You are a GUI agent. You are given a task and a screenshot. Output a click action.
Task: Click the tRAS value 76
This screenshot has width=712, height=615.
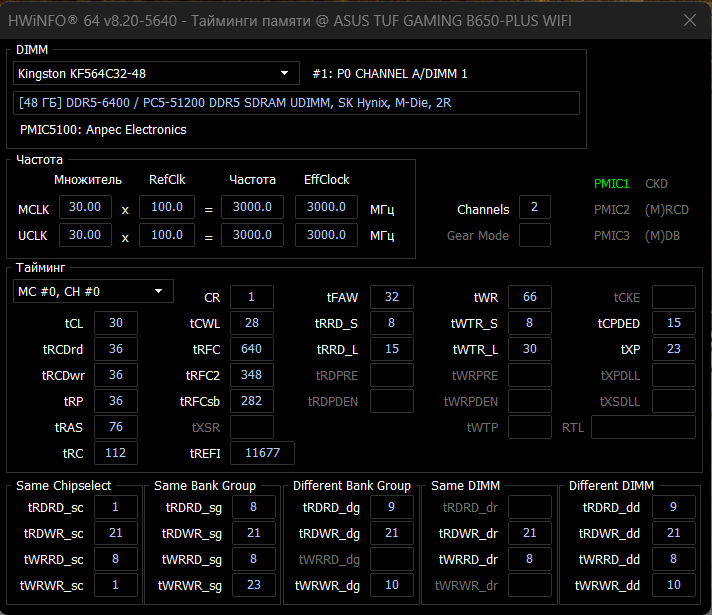click(116, 427)
